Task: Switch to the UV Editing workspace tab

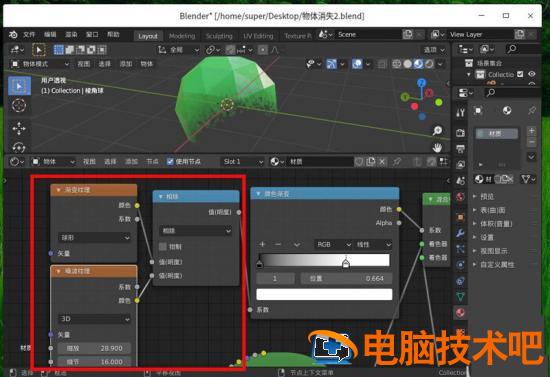Action: (258, 36)
